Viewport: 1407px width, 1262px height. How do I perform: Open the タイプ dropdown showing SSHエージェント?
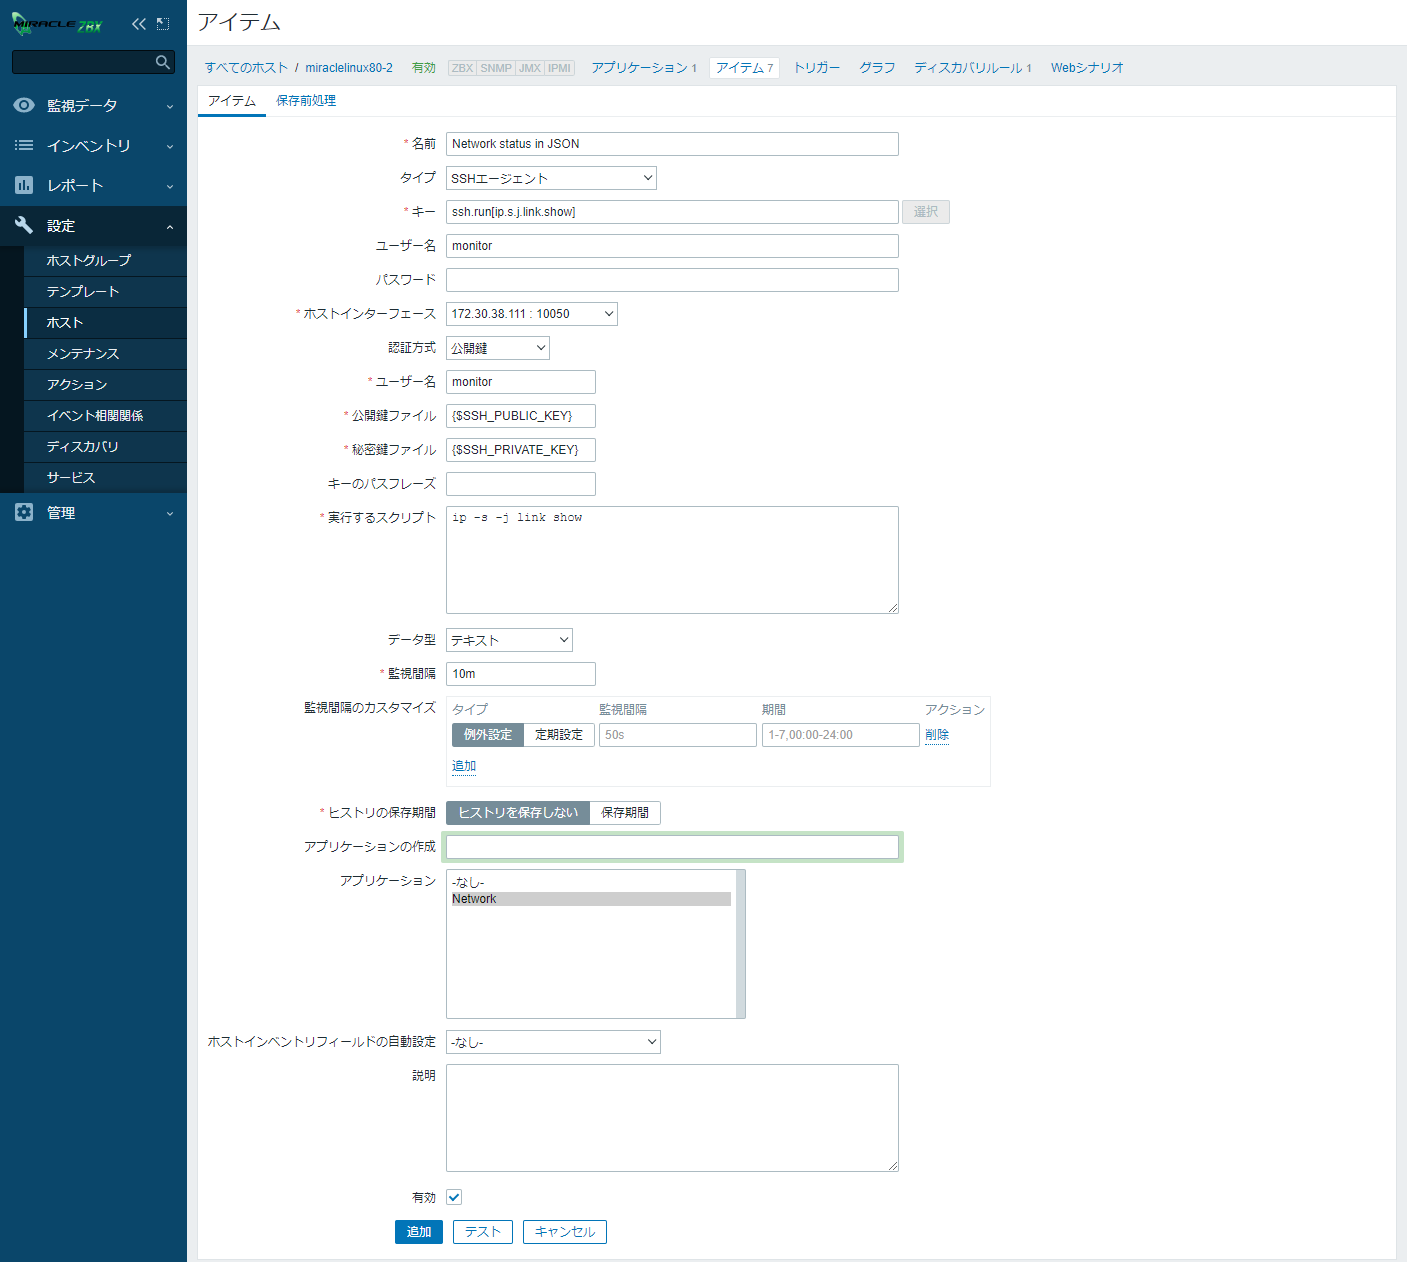pyautogui.click(x=551, y=178)
